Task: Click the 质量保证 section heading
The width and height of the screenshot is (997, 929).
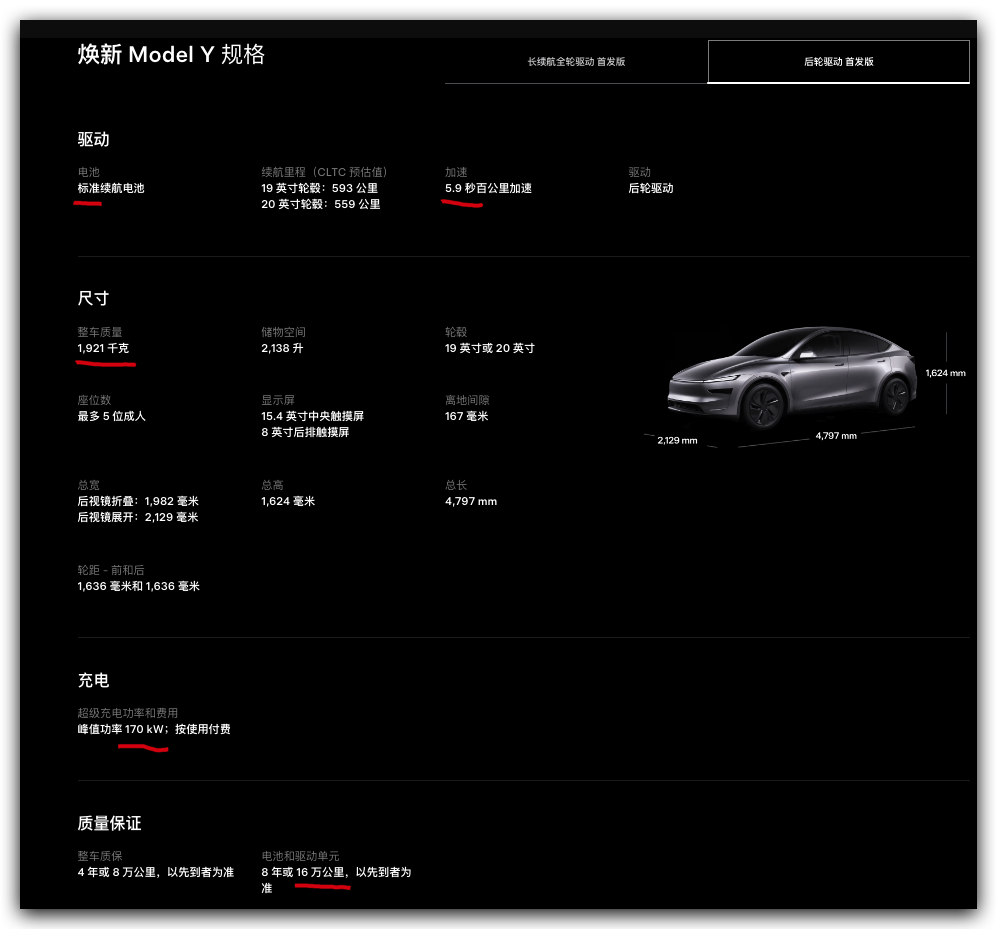Action: point(109,823)
